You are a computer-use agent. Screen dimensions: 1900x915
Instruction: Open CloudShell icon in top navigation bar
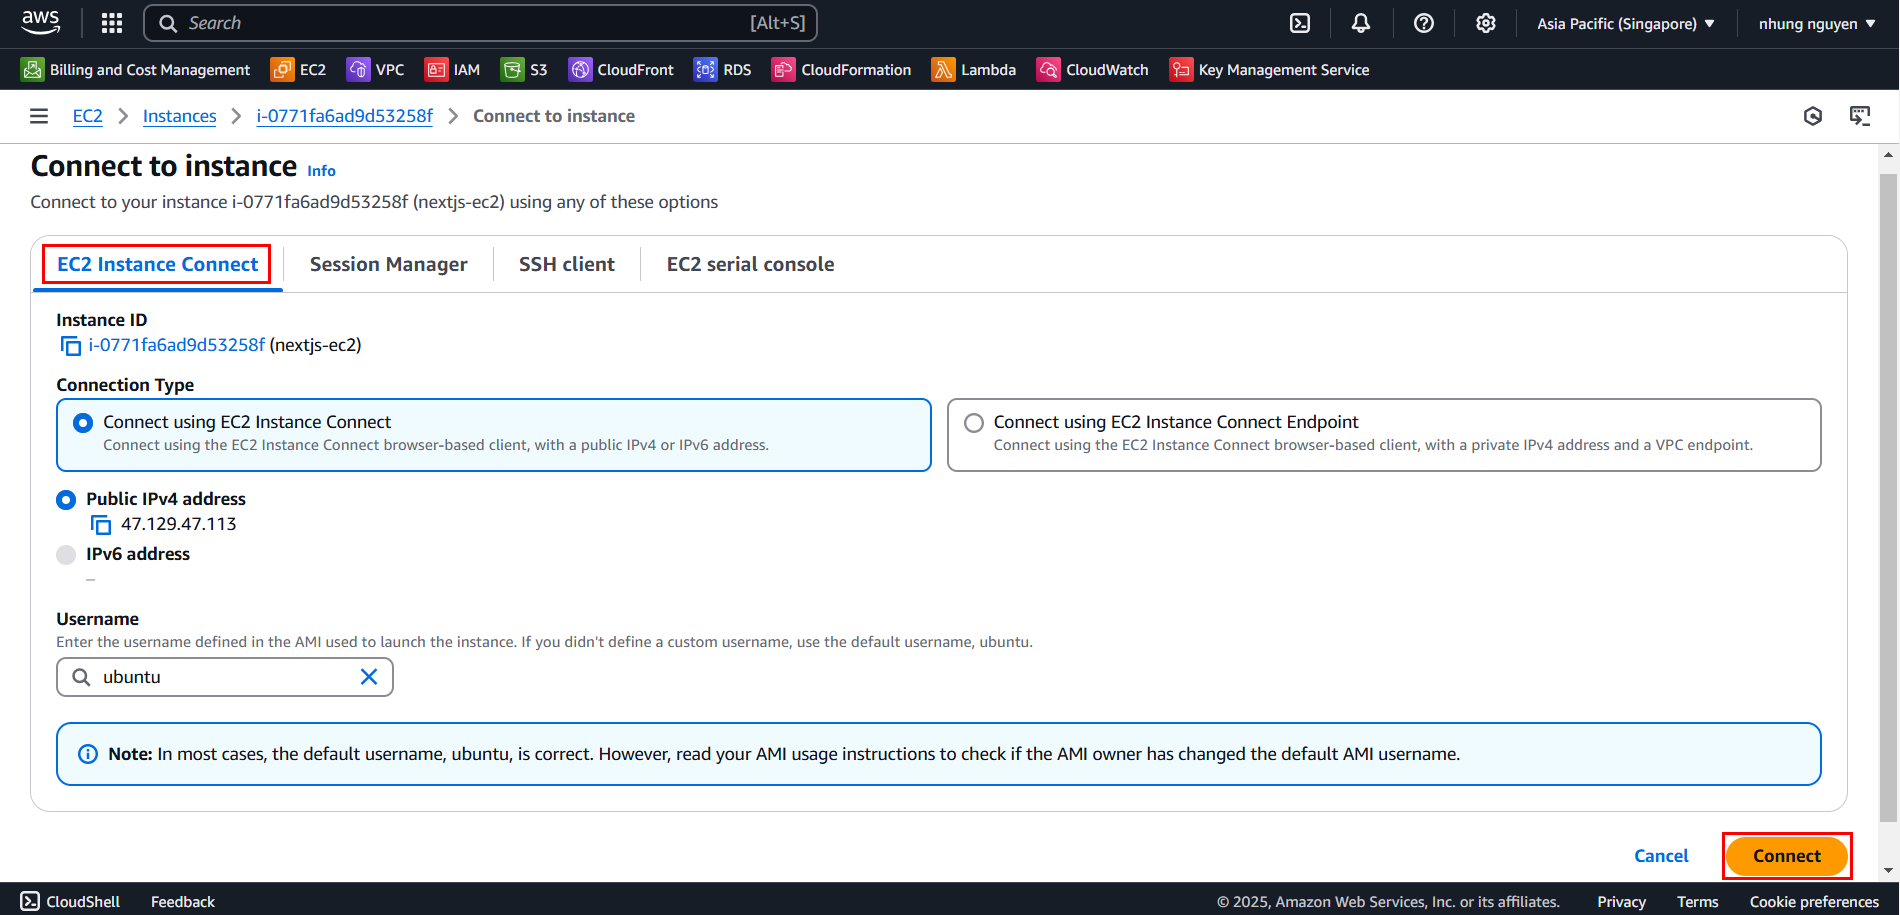pos(1300,23)
